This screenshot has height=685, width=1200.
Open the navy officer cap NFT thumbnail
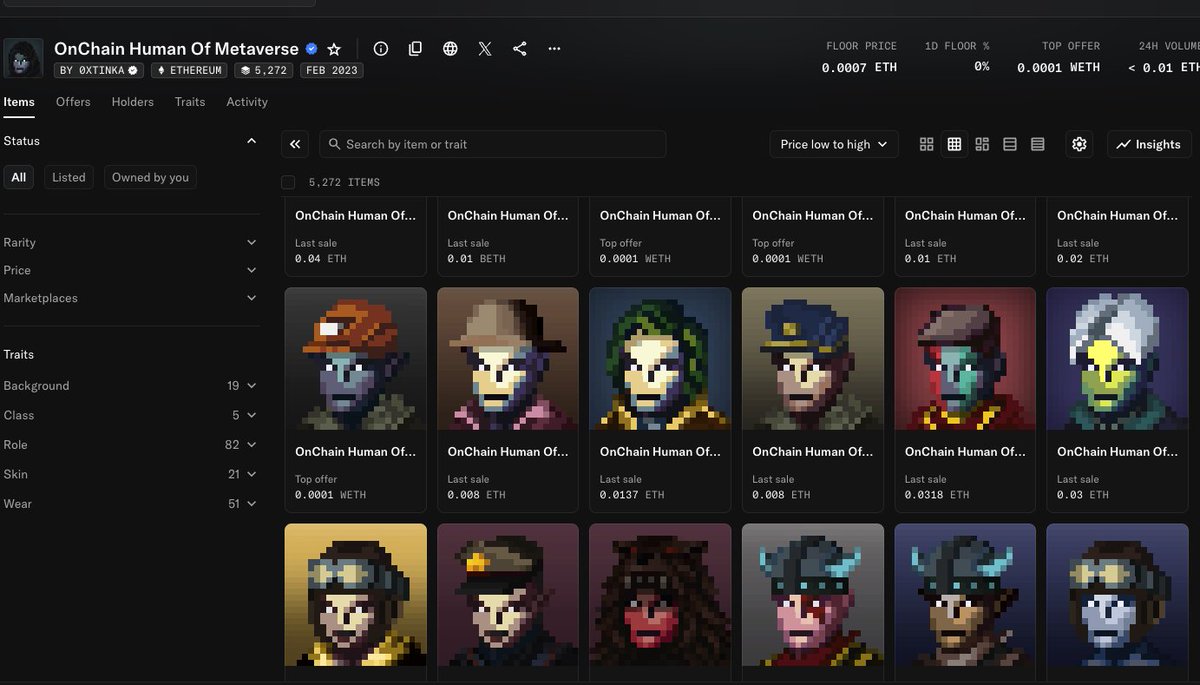click(813, 359)
